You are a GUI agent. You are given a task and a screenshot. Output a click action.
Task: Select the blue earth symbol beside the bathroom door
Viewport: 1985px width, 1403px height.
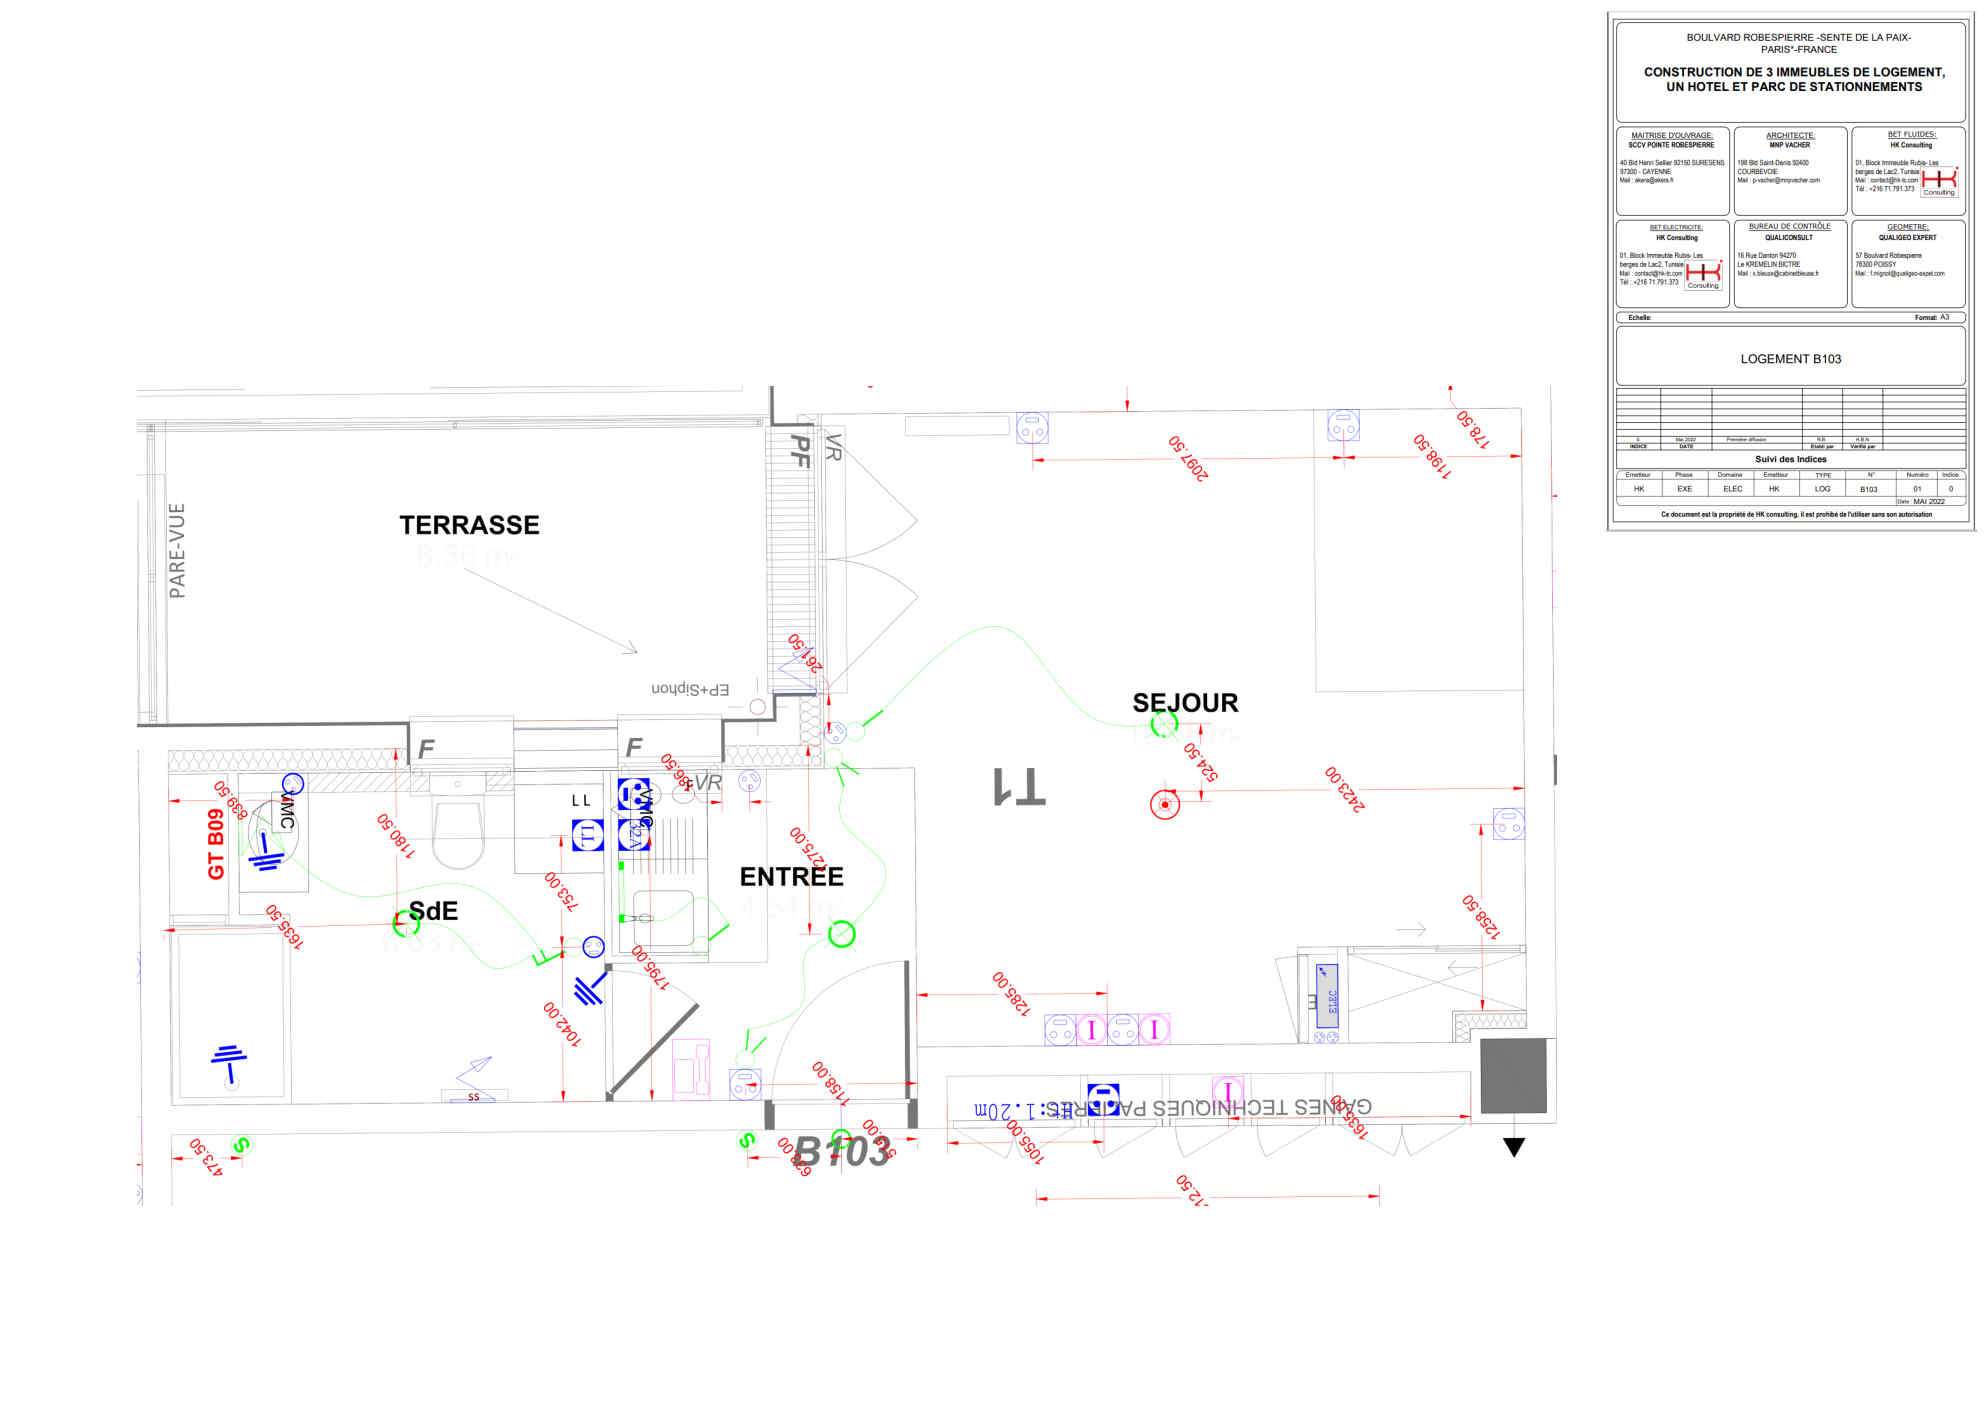point(589,990)
